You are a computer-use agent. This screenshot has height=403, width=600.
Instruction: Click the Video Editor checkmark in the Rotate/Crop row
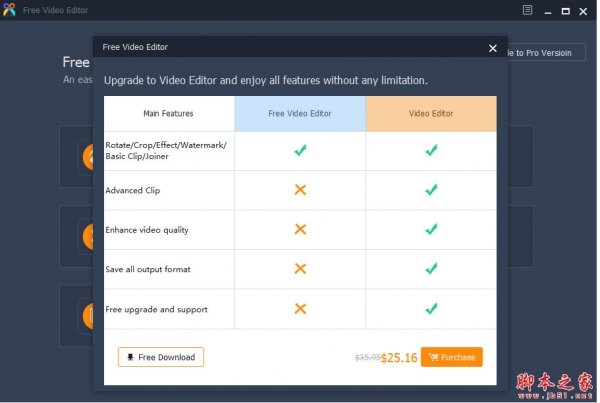pos(433,151)
